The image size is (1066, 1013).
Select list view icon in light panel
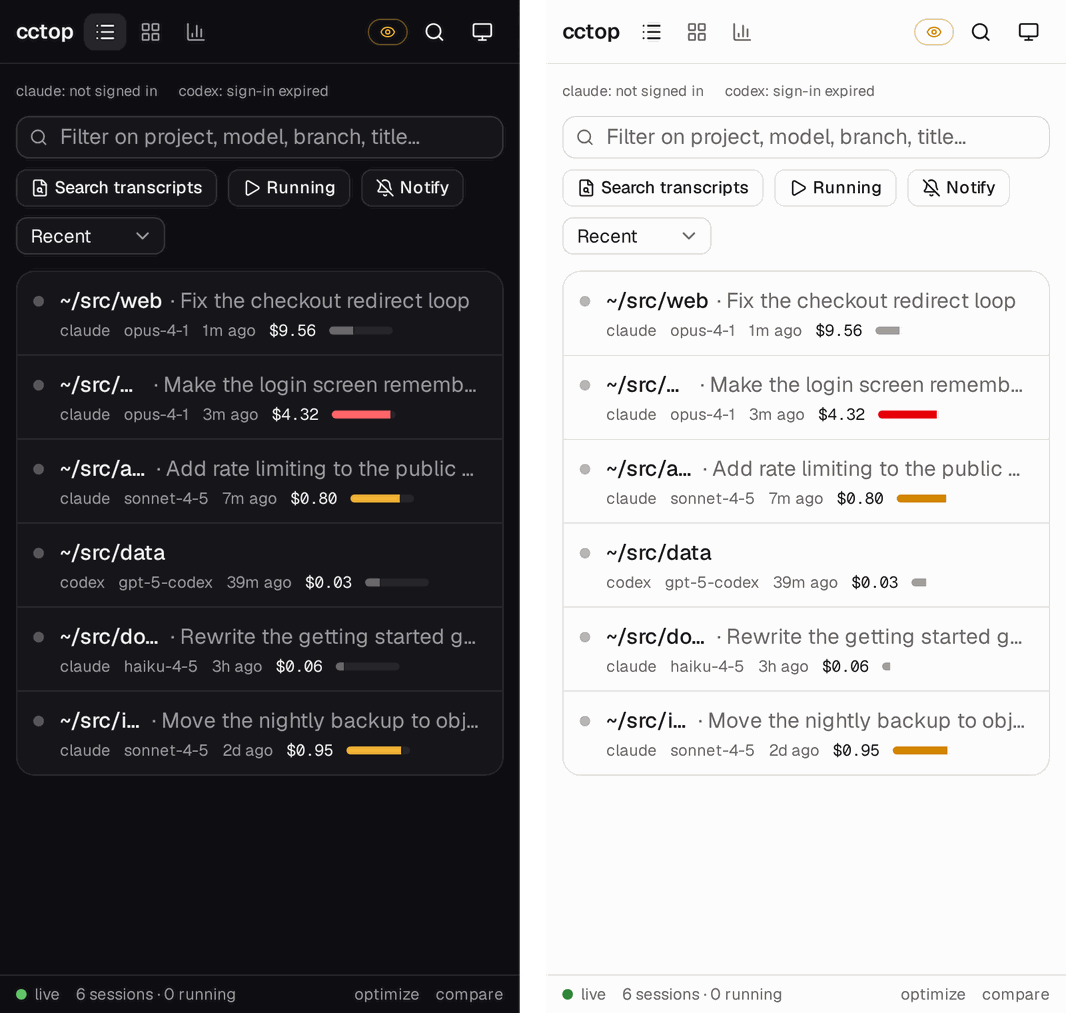tap(651, 32)
